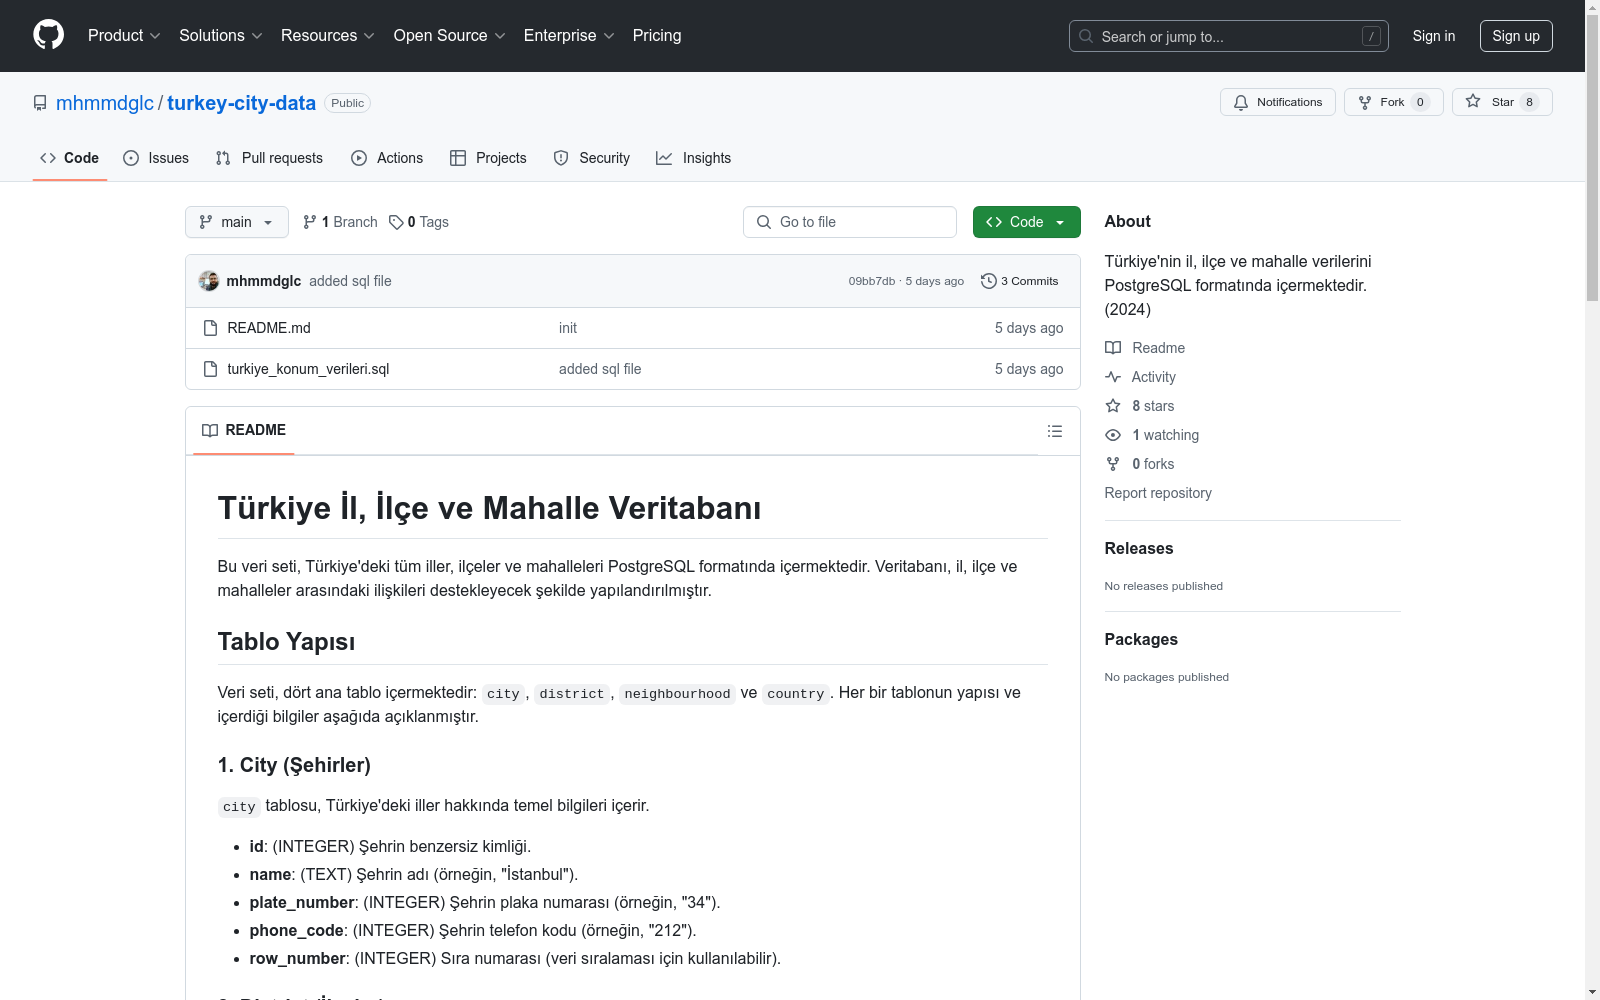Click the Go to file search icon

click(x=764, y=222)
